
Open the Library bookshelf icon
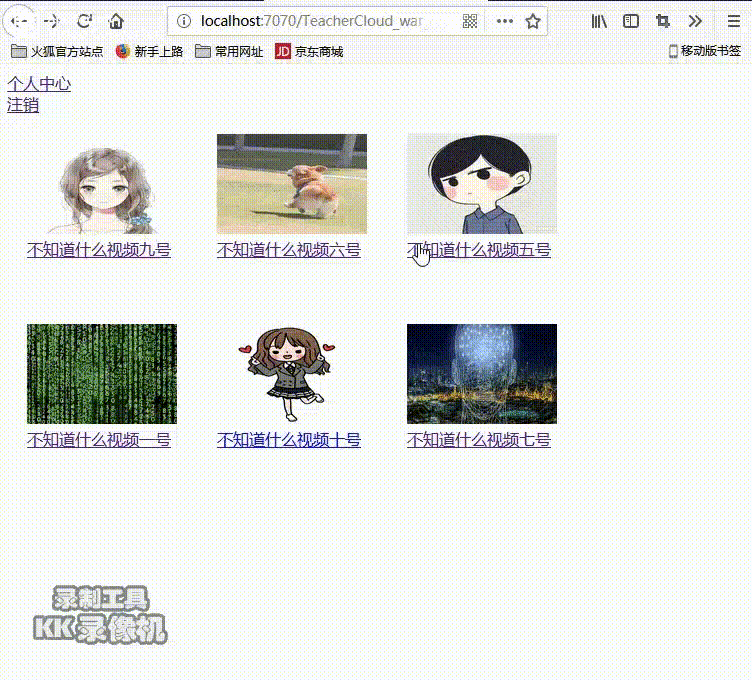point(599,21)
